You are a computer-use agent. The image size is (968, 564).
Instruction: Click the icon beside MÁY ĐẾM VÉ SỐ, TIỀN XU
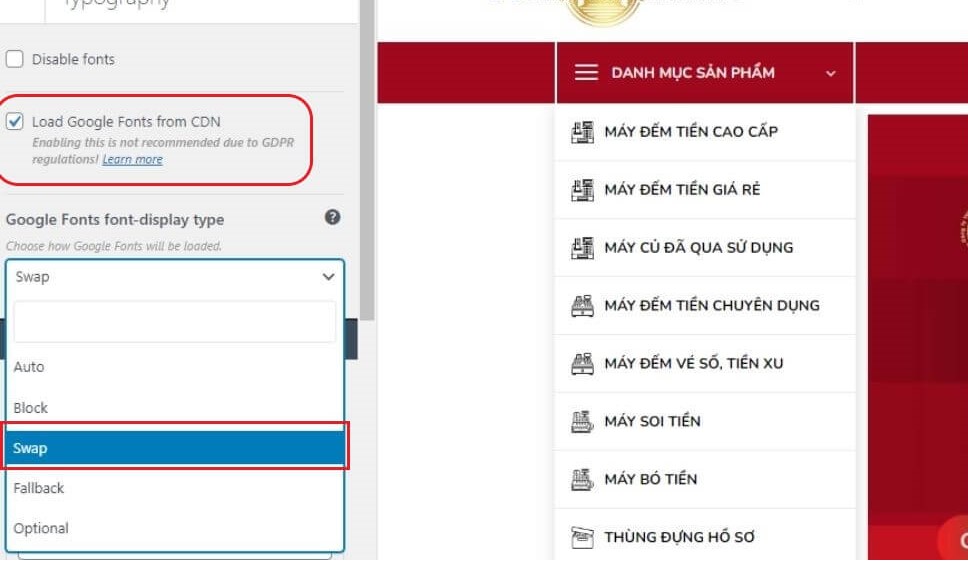click(x=582, y=364)
